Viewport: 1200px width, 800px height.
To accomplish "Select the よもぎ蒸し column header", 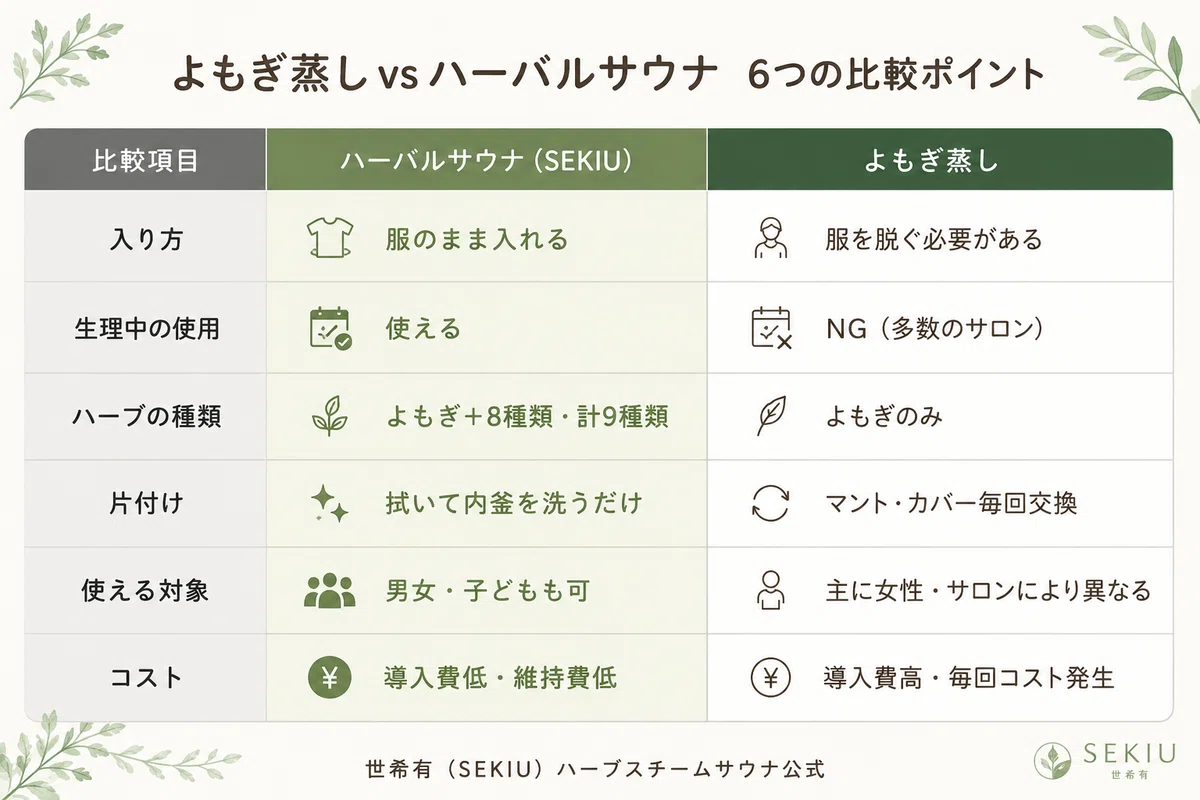I will (x=940, y=160).
